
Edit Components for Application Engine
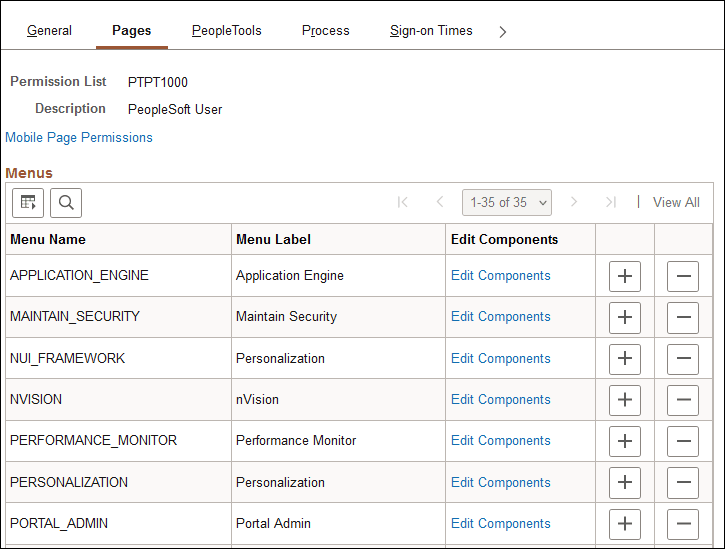500,276
